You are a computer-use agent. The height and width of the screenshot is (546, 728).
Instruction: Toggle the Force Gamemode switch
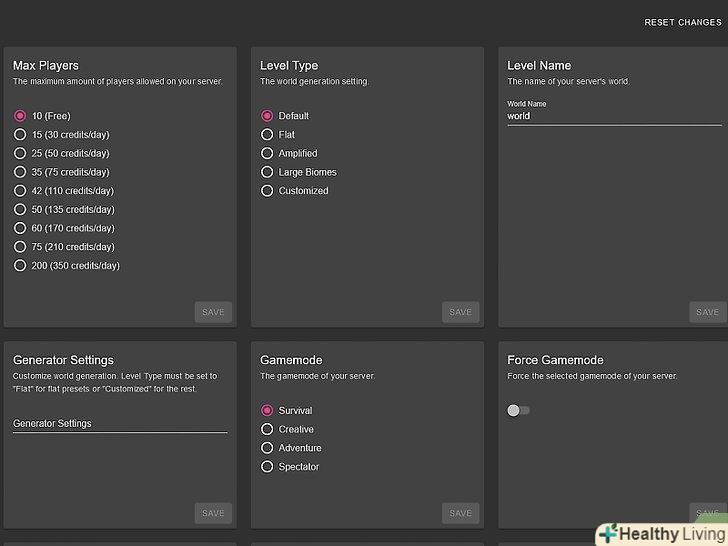point(518,410)
